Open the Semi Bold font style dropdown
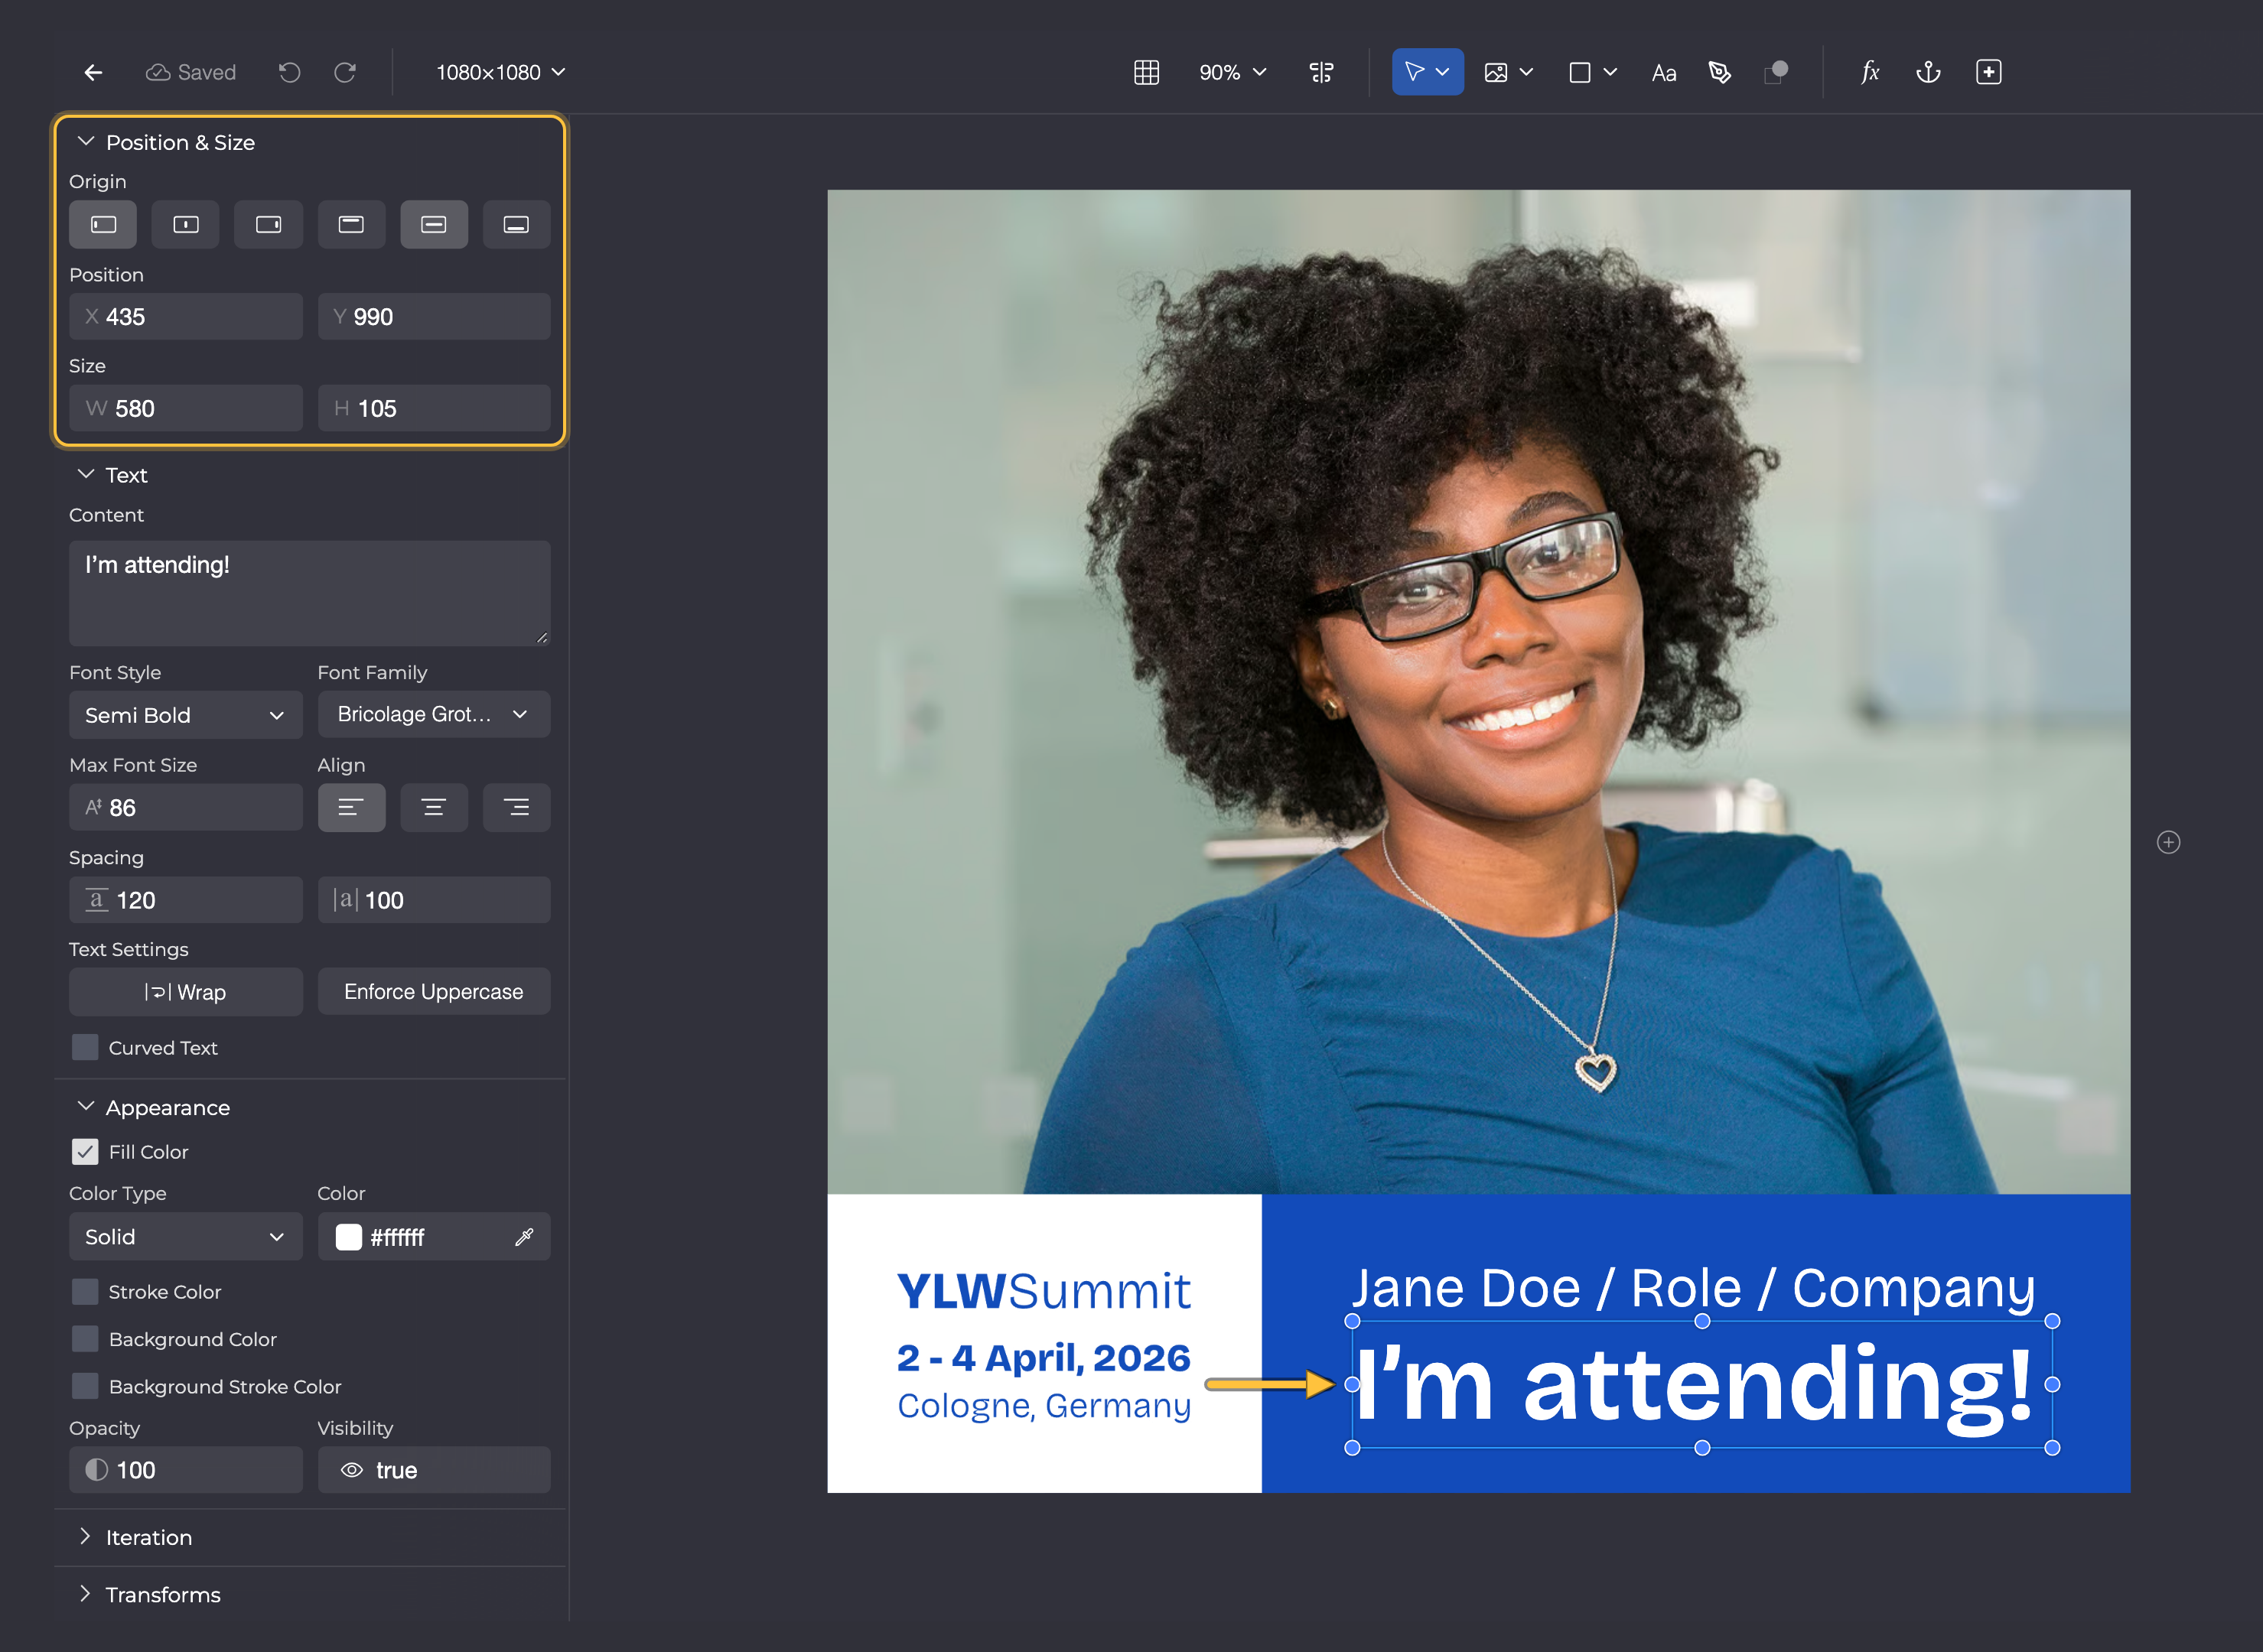Viewport: 2263px width, 1652px height. [186, 715]
